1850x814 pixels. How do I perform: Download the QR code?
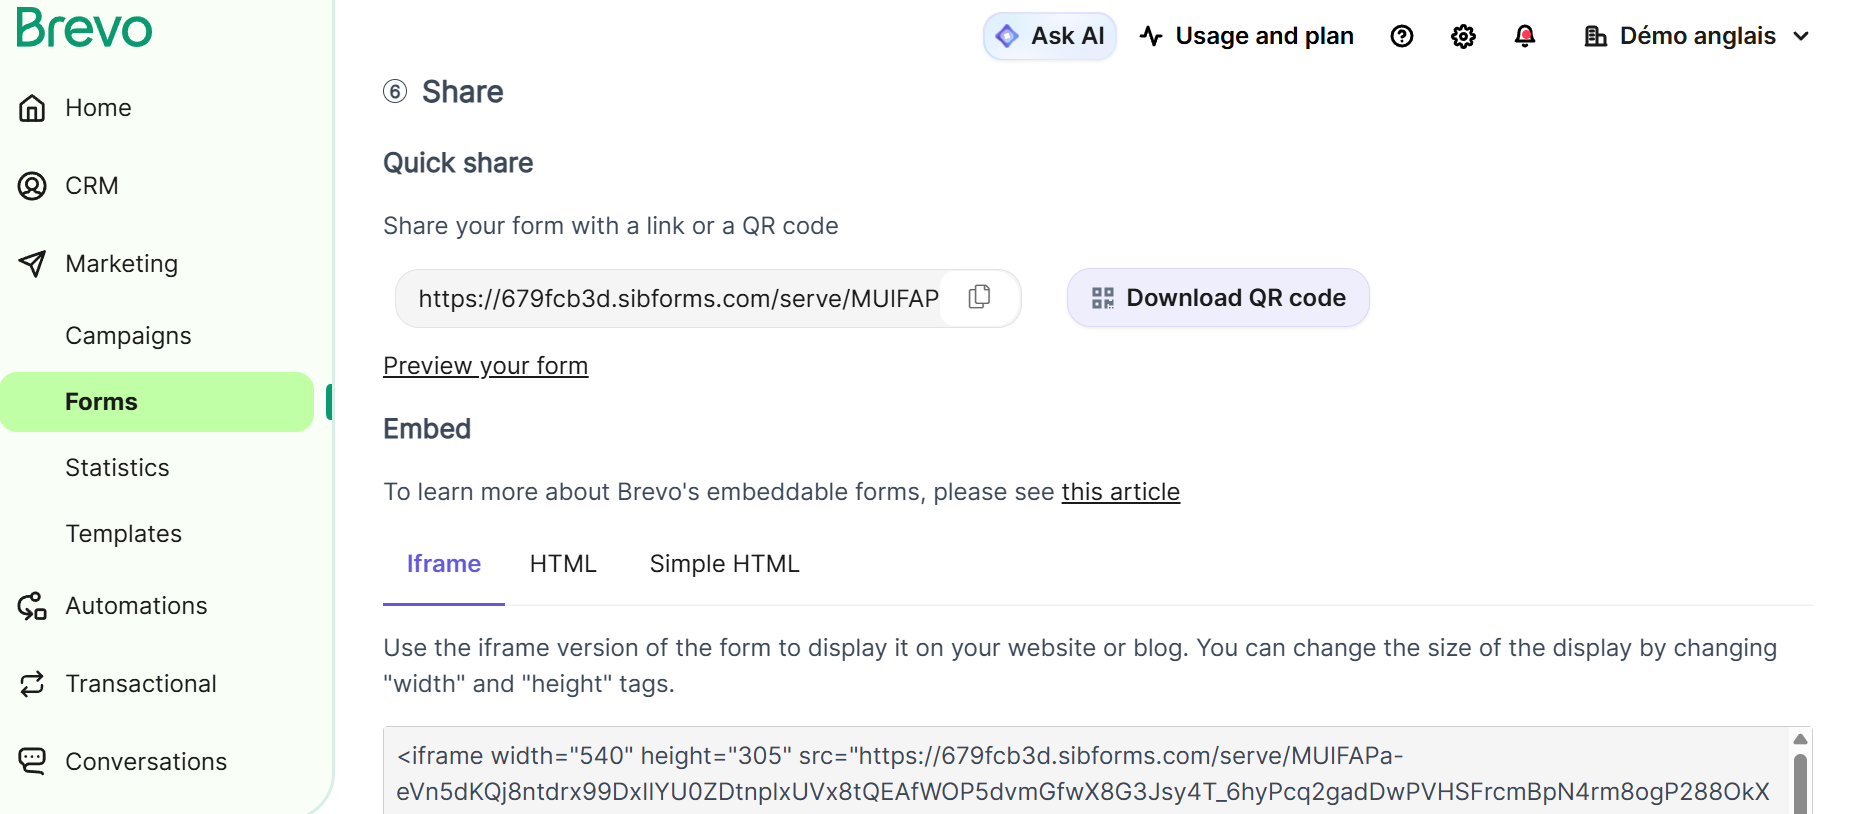1217,298
